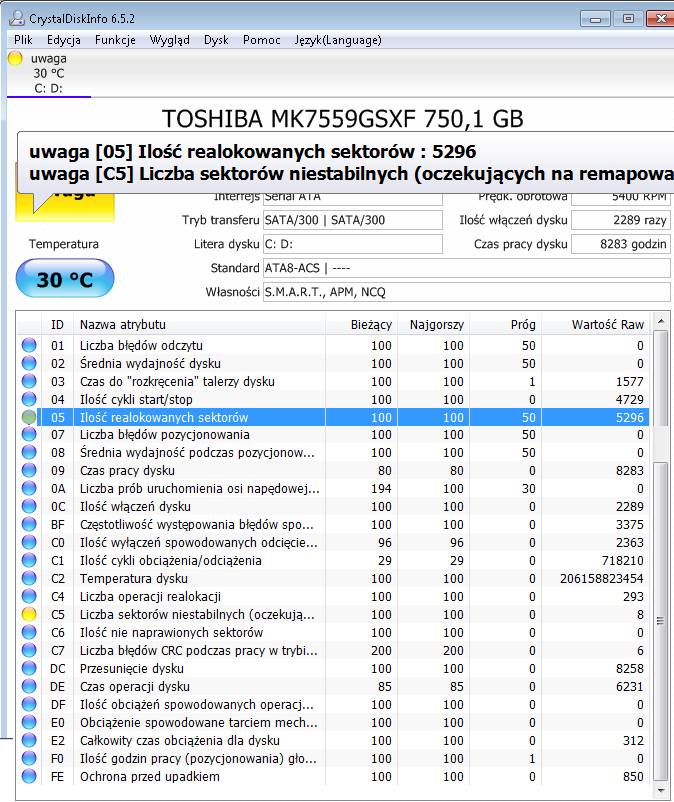Click the status circle of row C7
Viewport: 674px width, 802px height.
pyautogui.click(x=29, y=650)
